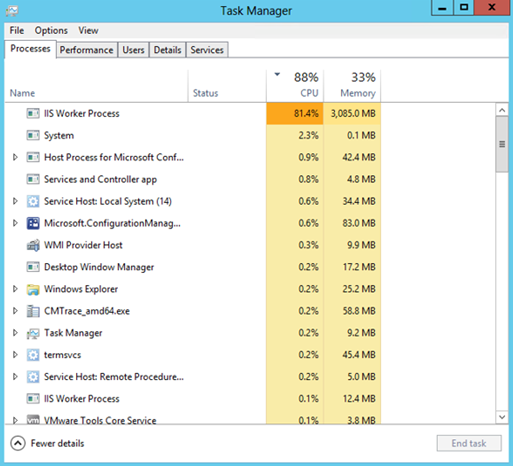This screenshot has width=513, height=466.
Task: Expand Service Host: Remote Procedure row
Action: pyautogui.click(x=15, y=377)
